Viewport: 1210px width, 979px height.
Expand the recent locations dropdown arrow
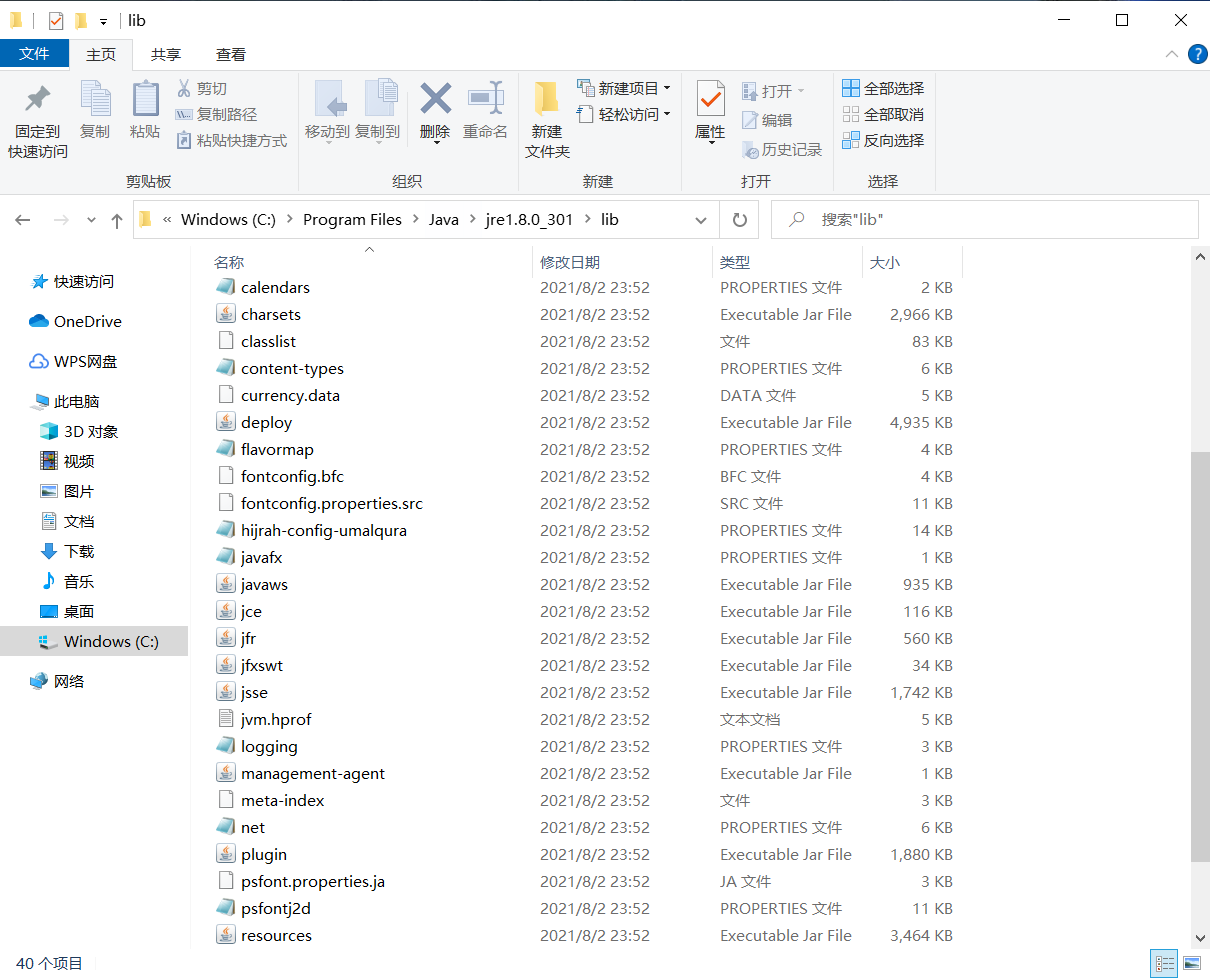pos(91,220)
